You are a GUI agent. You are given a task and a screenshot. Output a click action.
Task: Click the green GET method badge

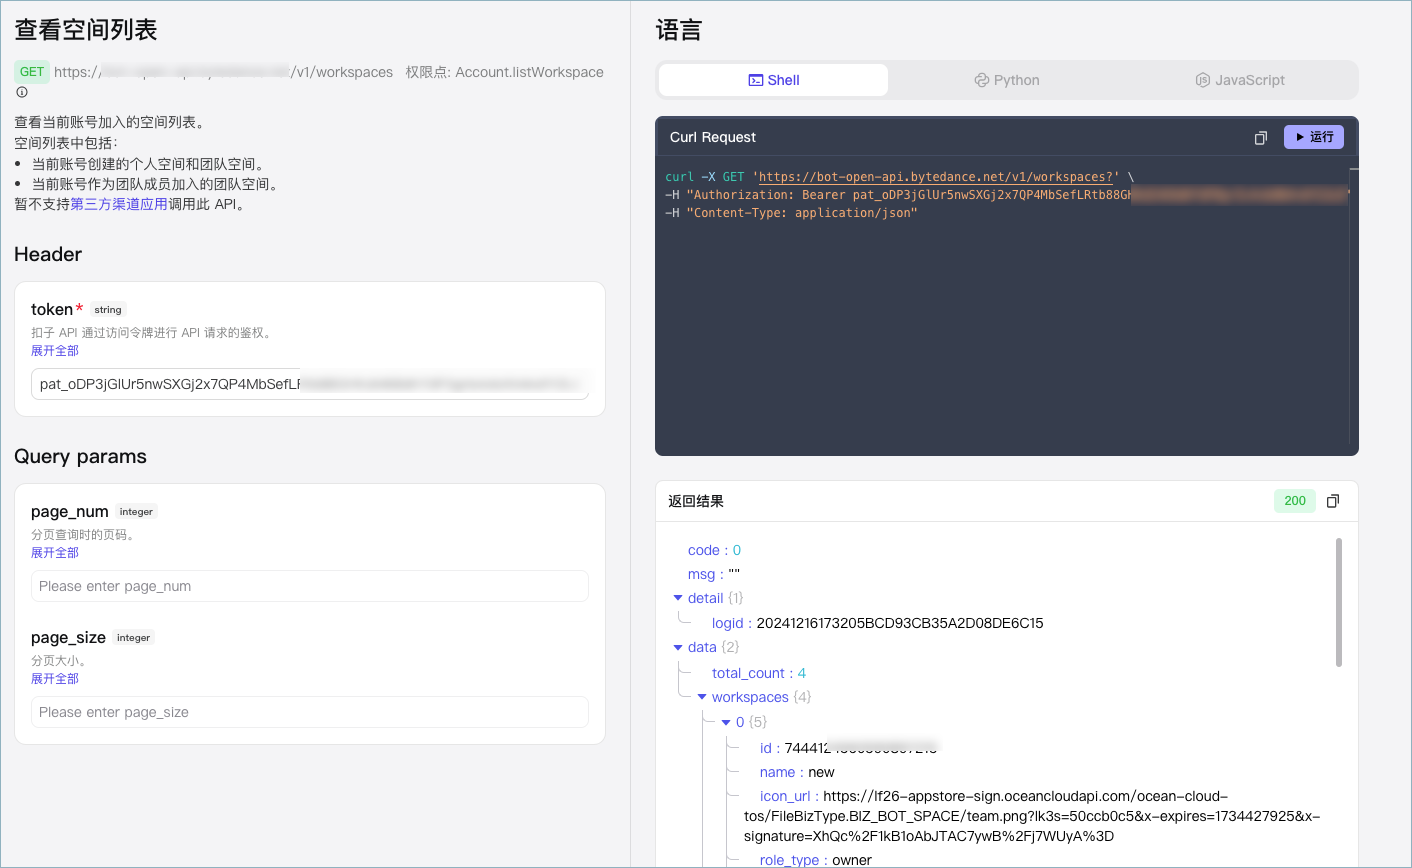(x=31, y=71)
